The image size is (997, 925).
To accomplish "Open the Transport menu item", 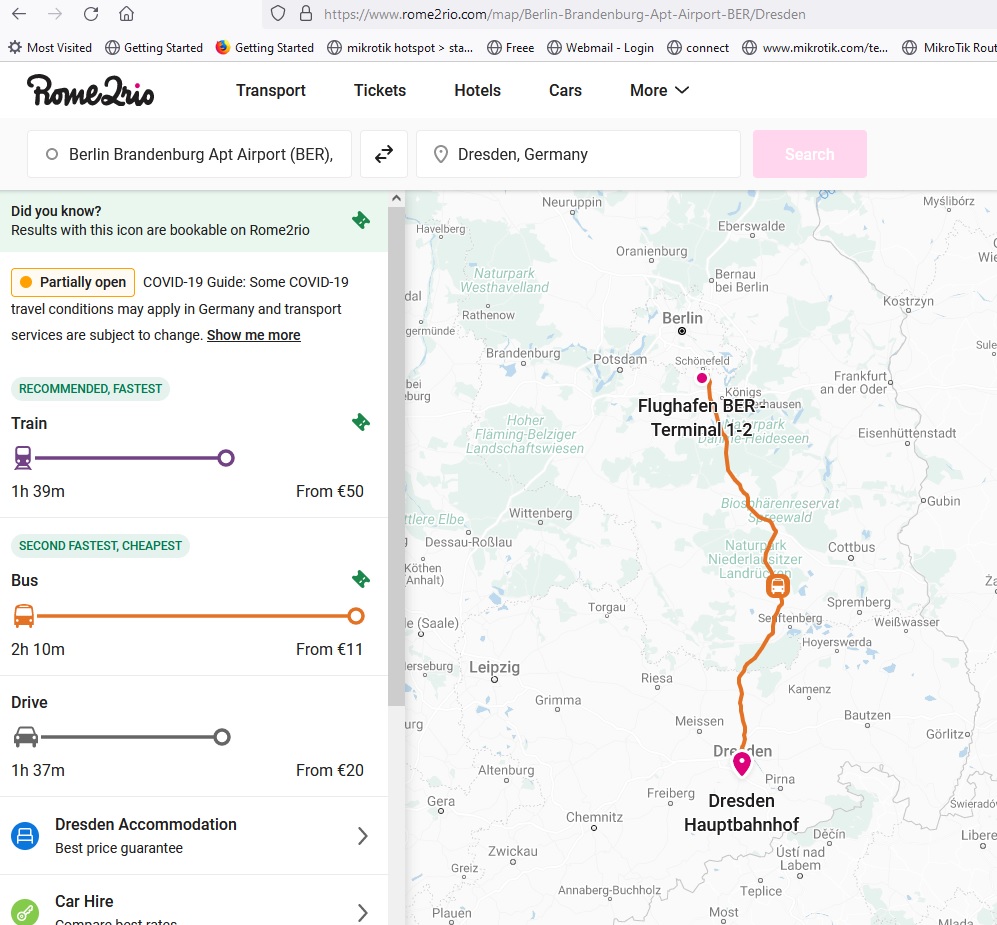I will pos(271,90).
